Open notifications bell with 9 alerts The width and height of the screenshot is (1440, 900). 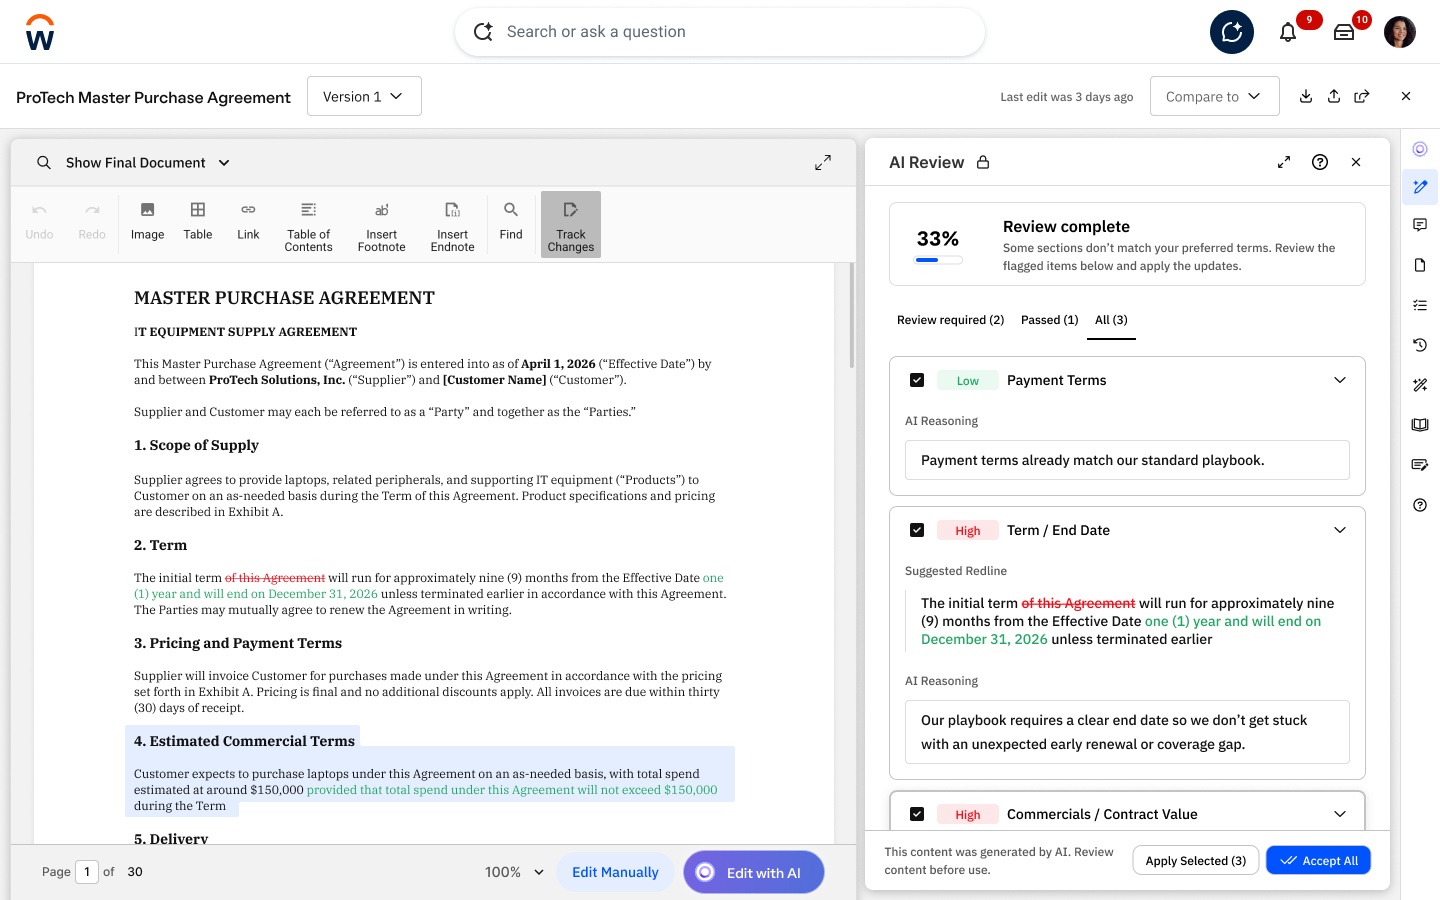[x=1288, y=31]
